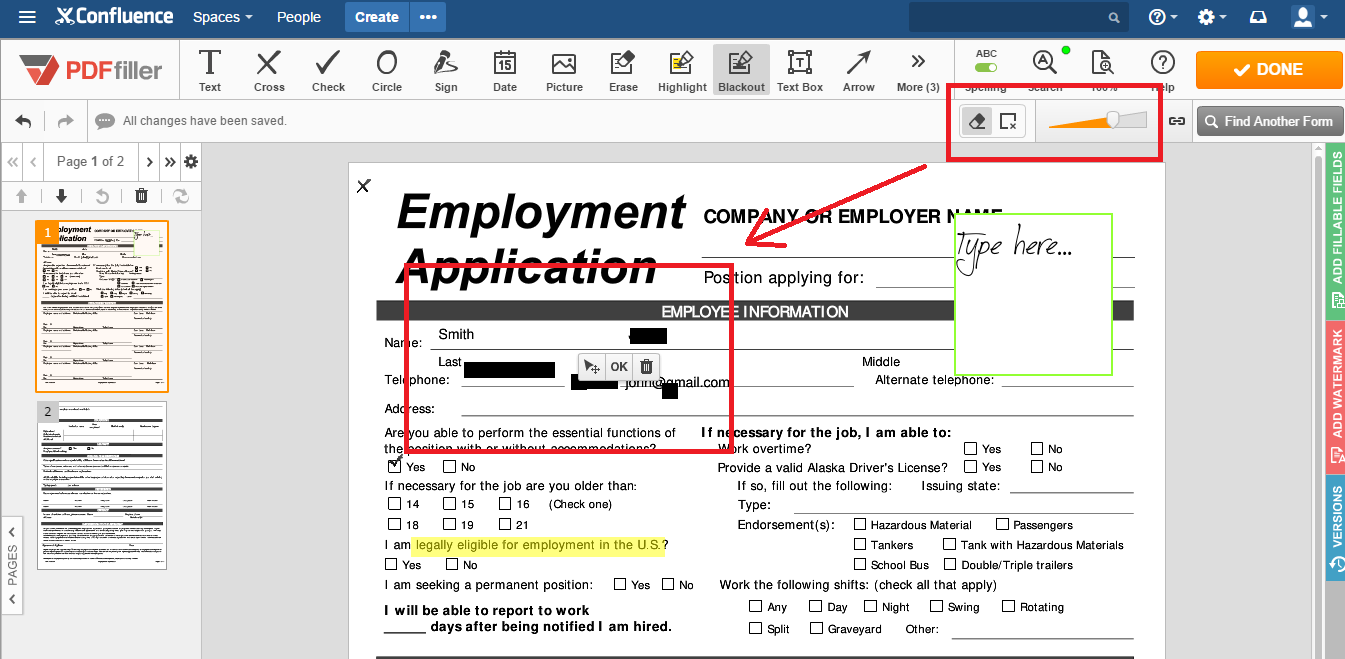Check Yes for Work overtime
This screenshot has width=1345, height=659.
coord(971,449)
